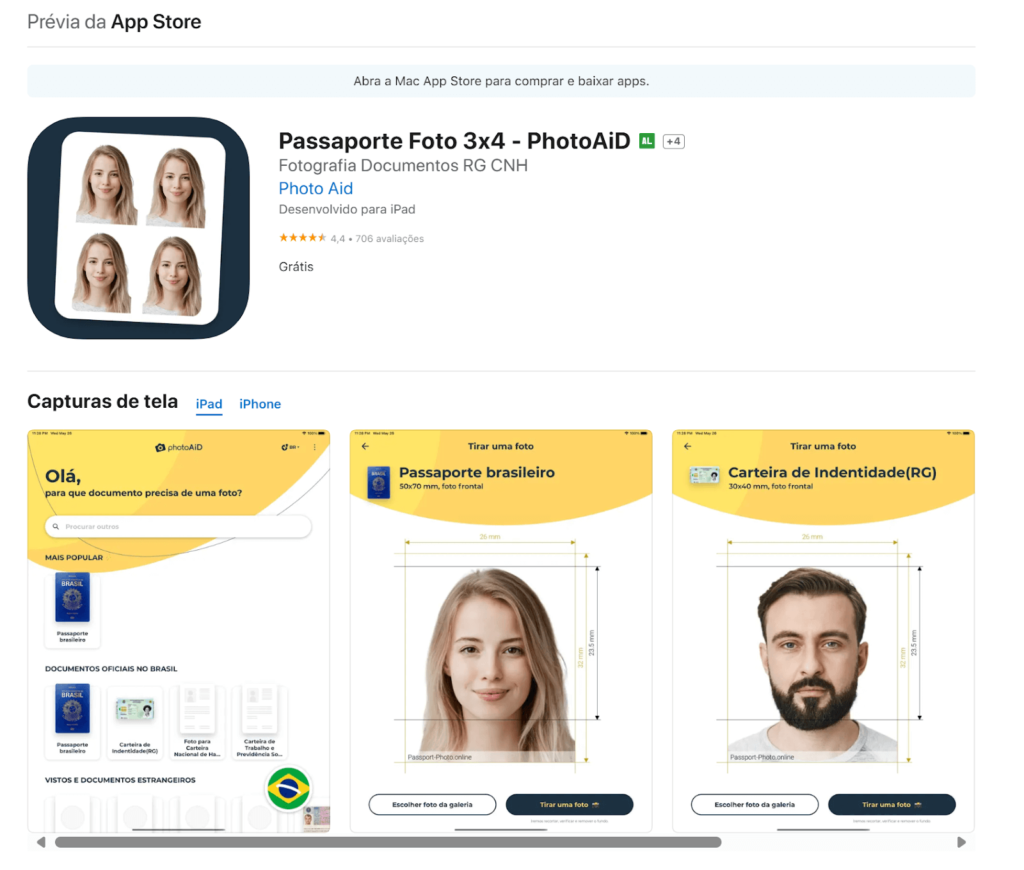Click DOCUMENTOS OFICIAIS NO BRASIL label
1024x870 pixels.
tap(111, 669)
